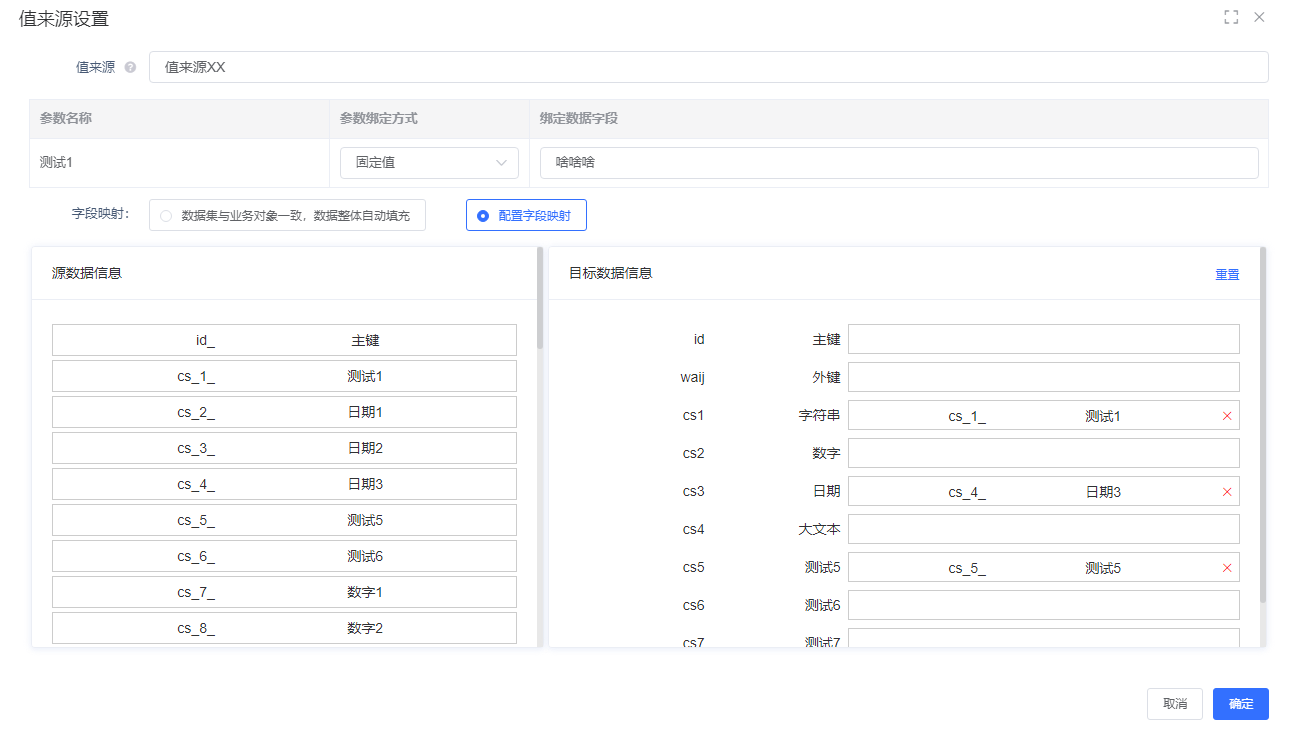Select the cs_7_ 数字1 source field
The image size is (1290, 733).
click(284, 592)
